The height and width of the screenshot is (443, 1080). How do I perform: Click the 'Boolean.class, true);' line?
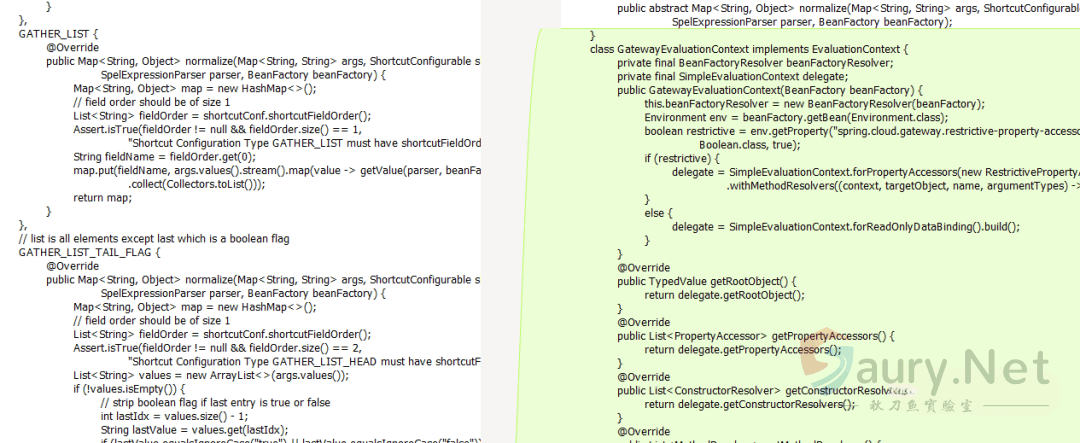[748, 144]
